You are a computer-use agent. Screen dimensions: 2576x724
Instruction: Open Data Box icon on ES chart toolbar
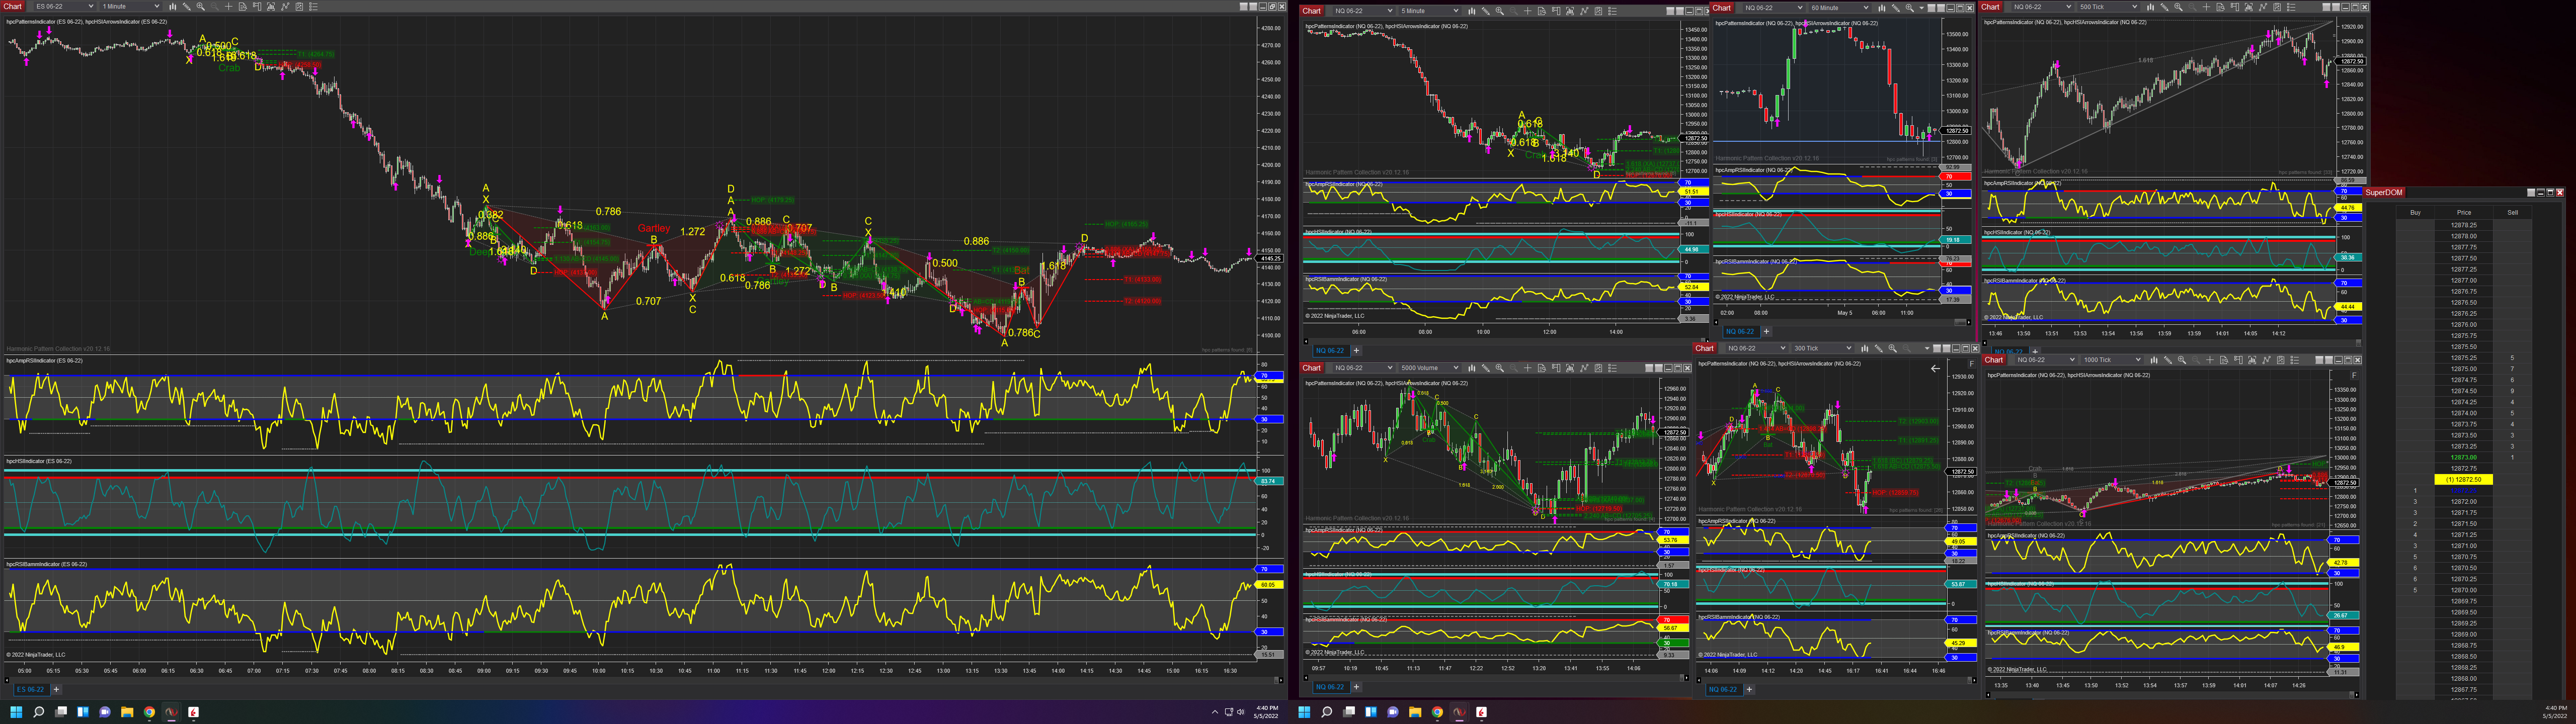click(243, 6)
